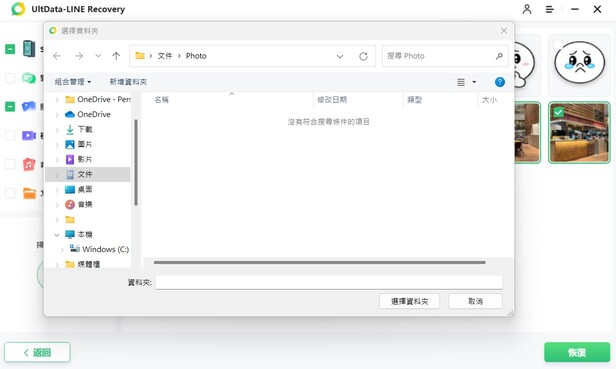Select OneDrive - Personal in tree

click(98, 99)
